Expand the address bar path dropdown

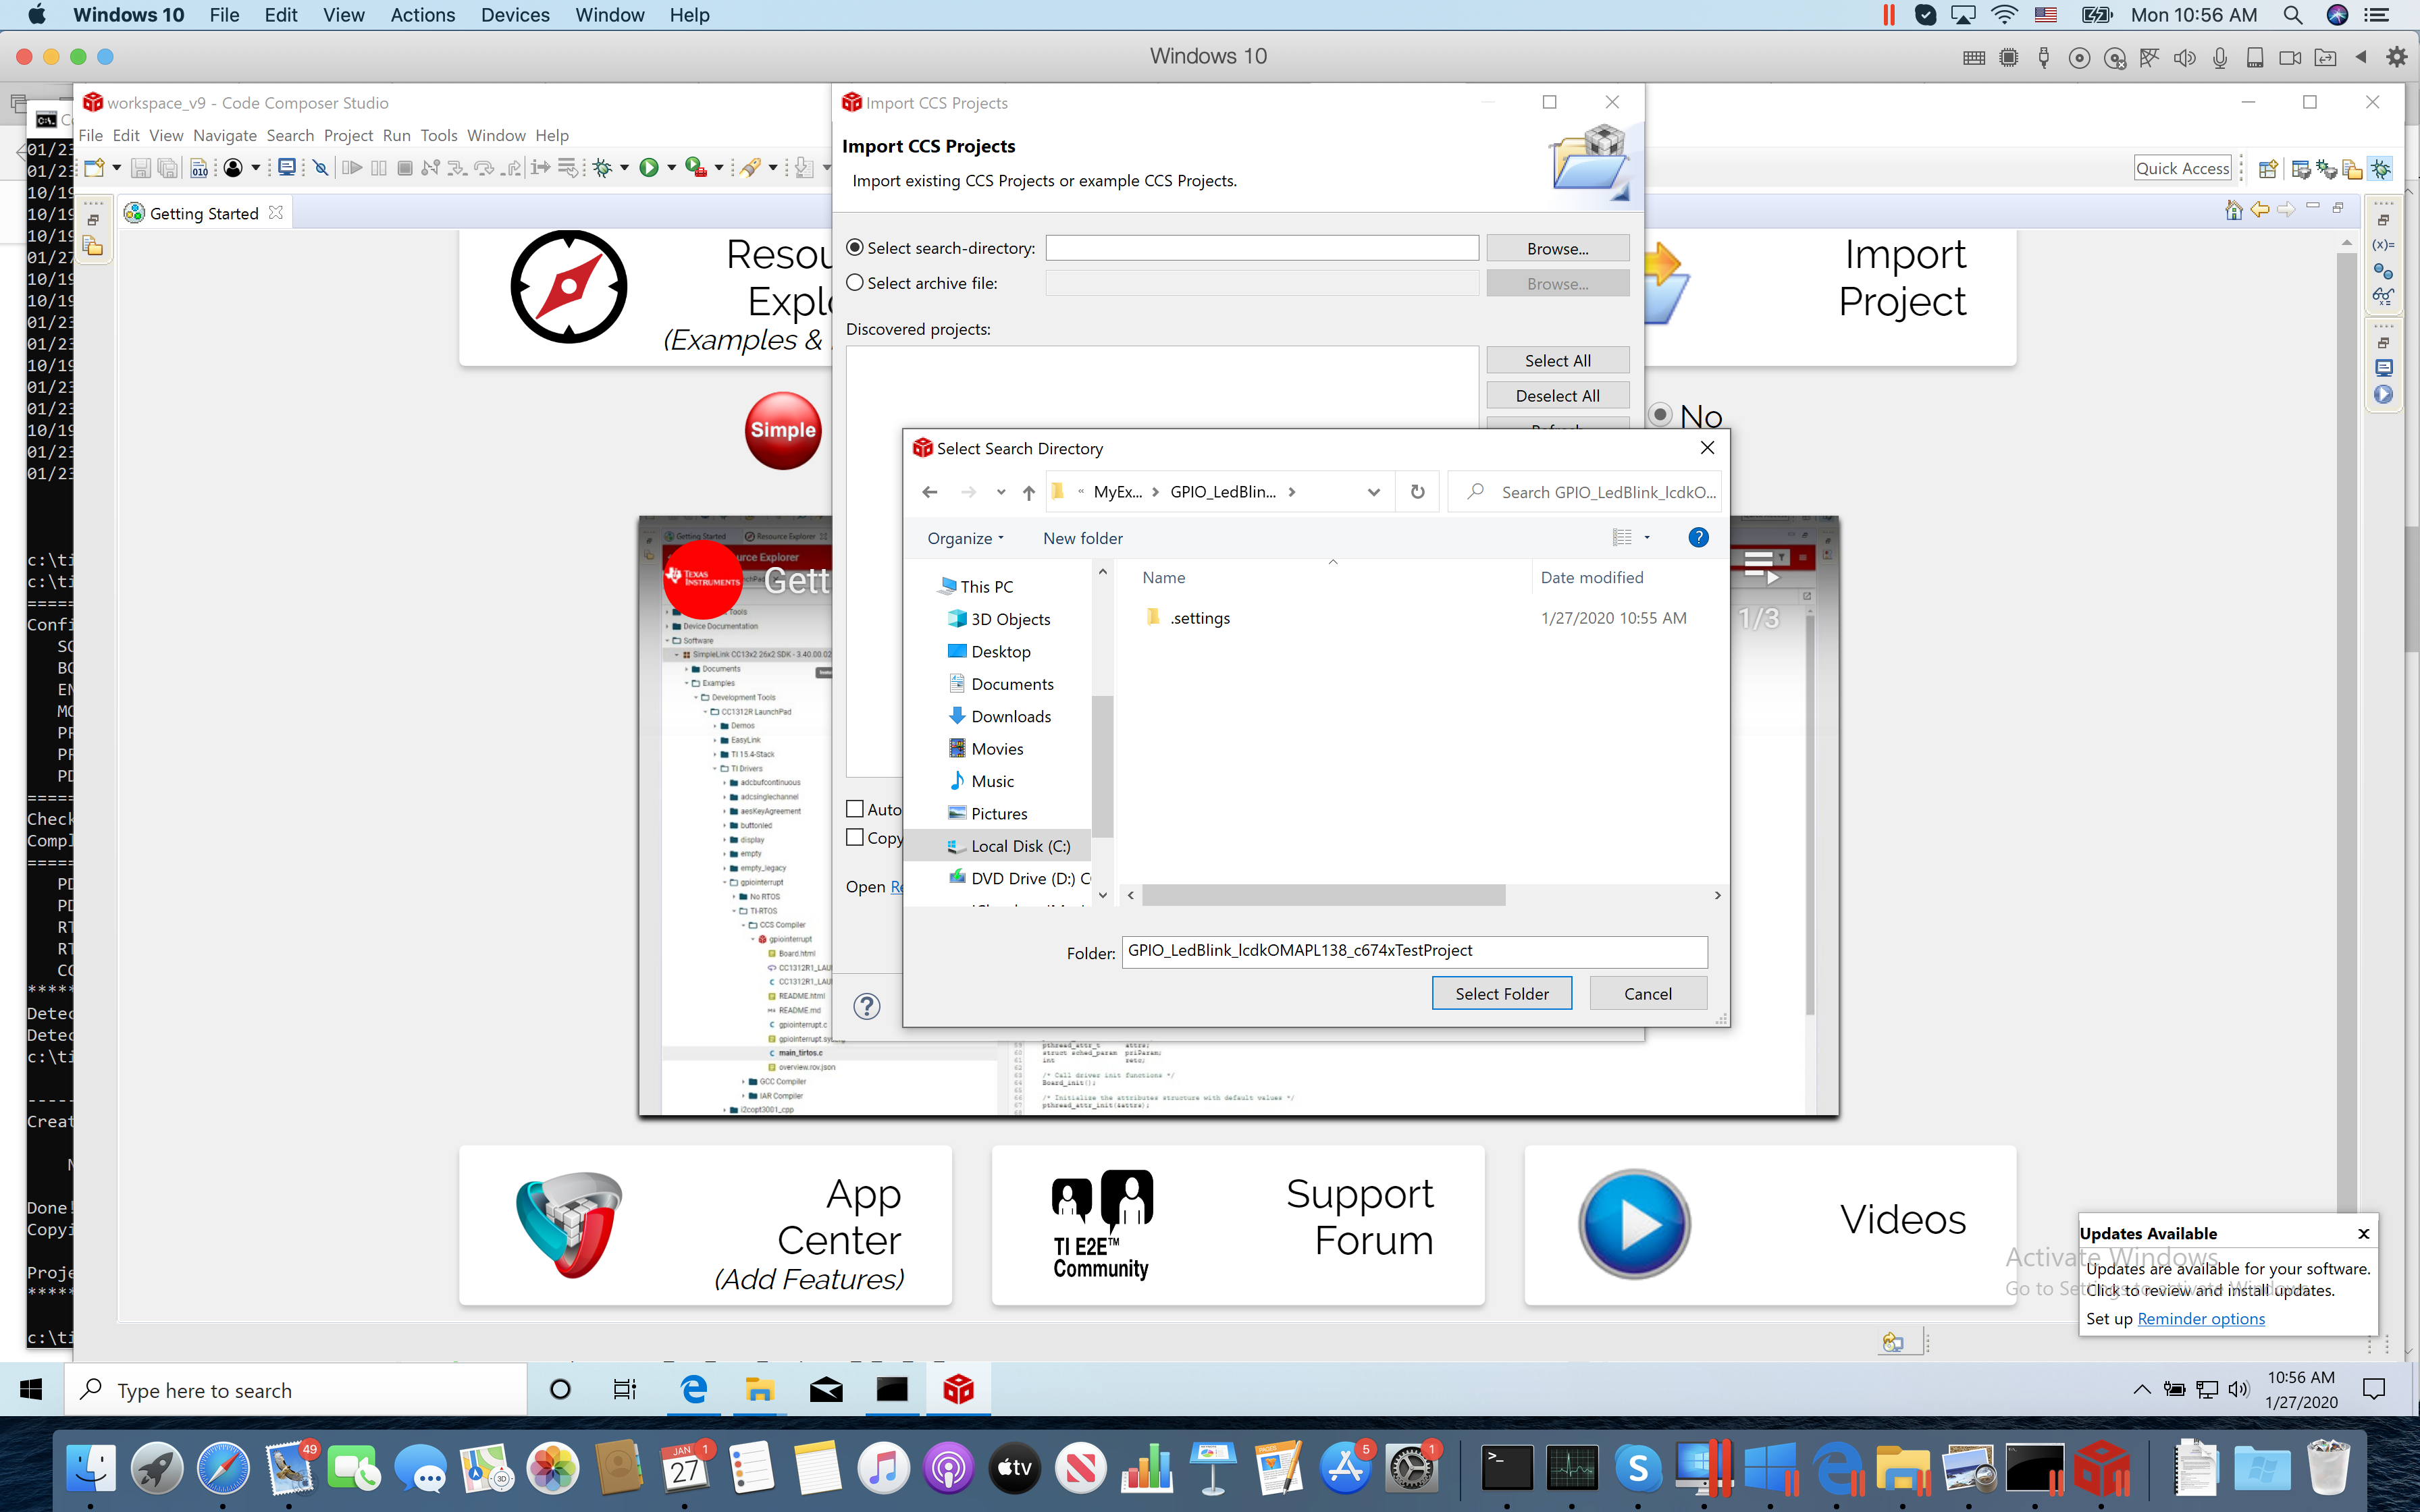coord(1373,492)
